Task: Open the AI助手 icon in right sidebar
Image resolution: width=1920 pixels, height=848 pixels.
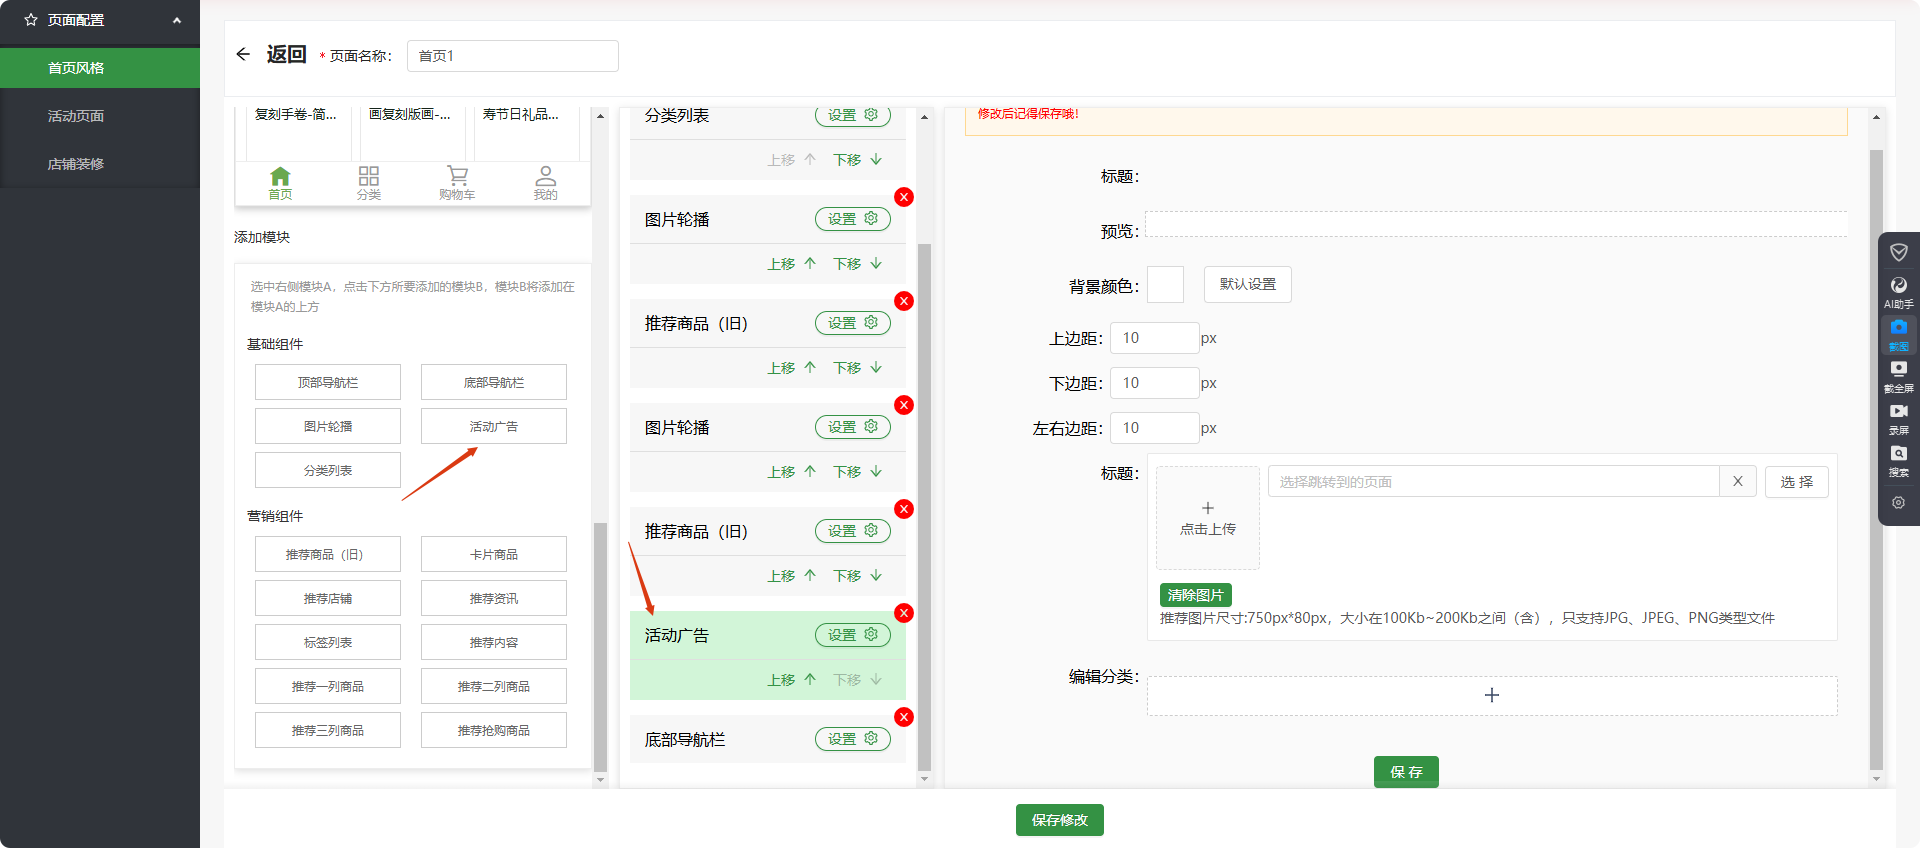Action: (1898, 291)
